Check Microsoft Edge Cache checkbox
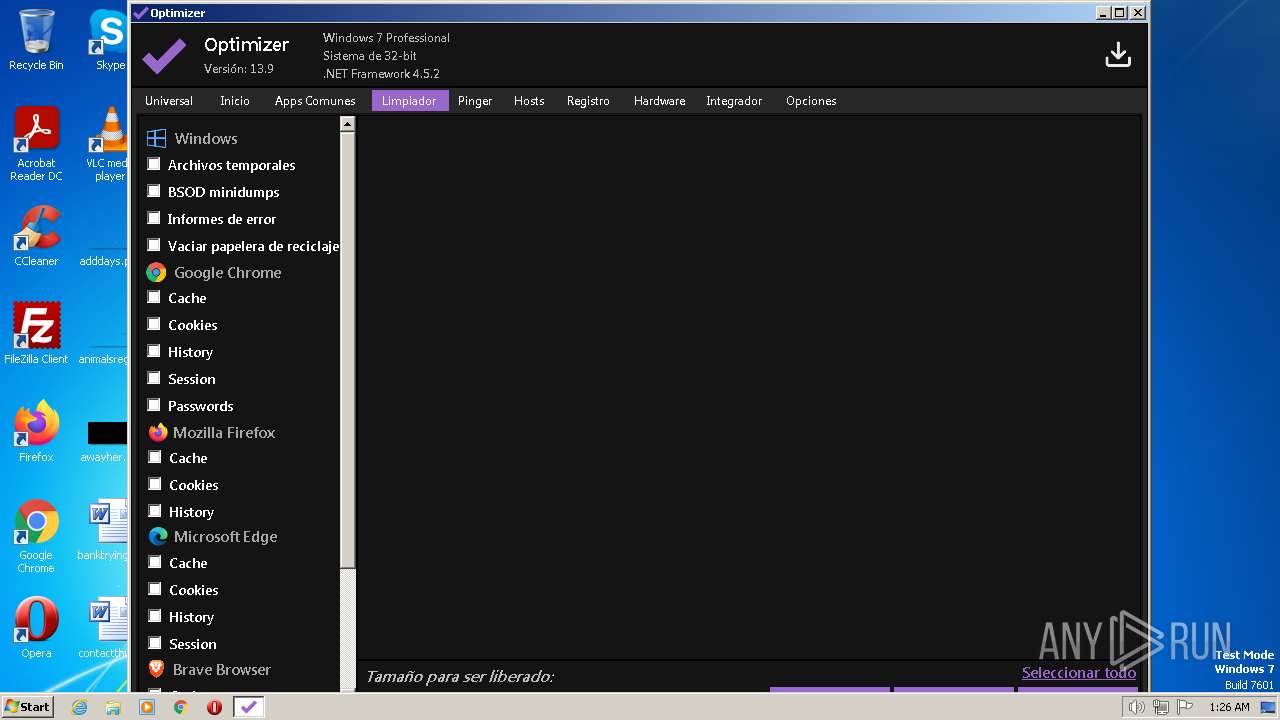 click(x=154, y=562)
